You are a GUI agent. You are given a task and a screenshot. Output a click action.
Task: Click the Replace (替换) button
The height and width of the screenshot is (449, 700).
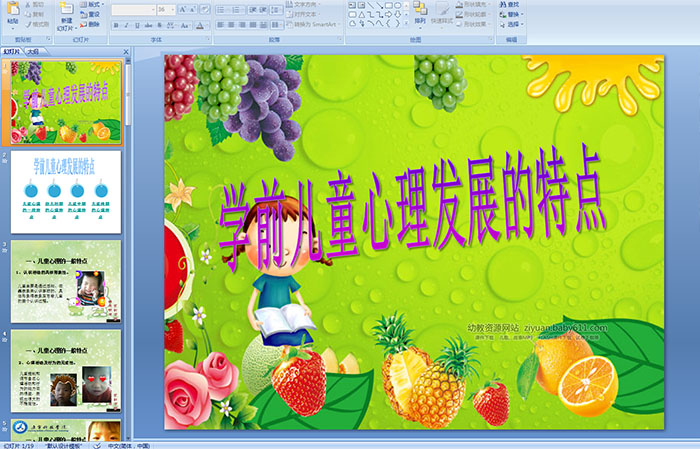(510, 14)
